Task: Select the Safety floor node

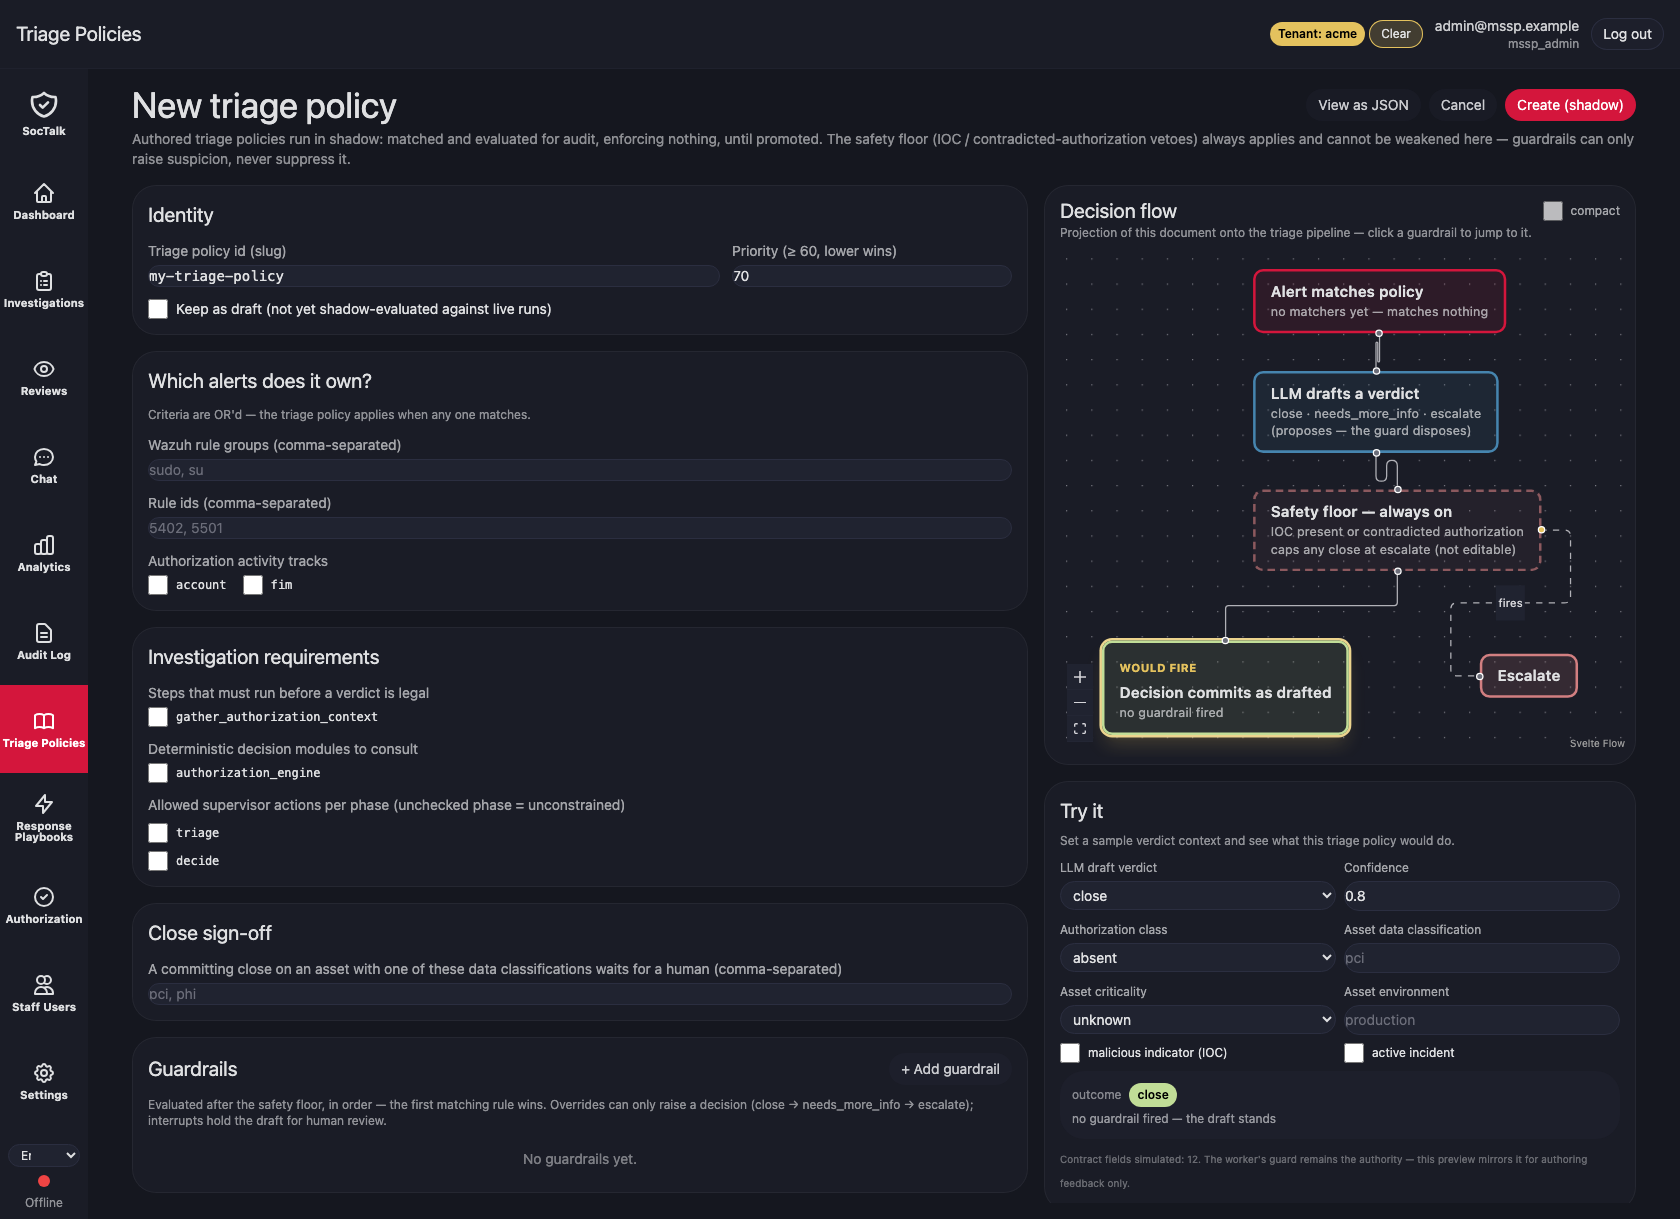Action: coord(1397,530)
